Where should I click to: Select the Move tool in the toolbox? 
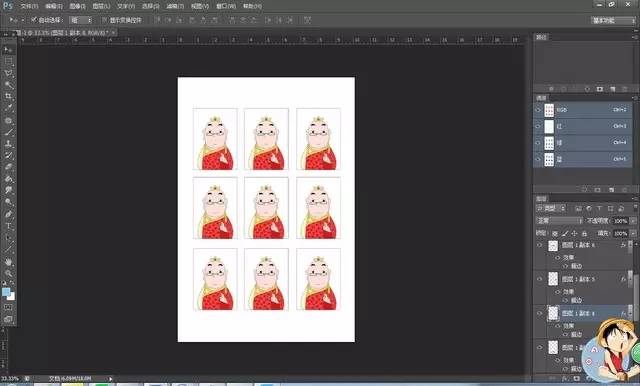(x=8, y=49)
